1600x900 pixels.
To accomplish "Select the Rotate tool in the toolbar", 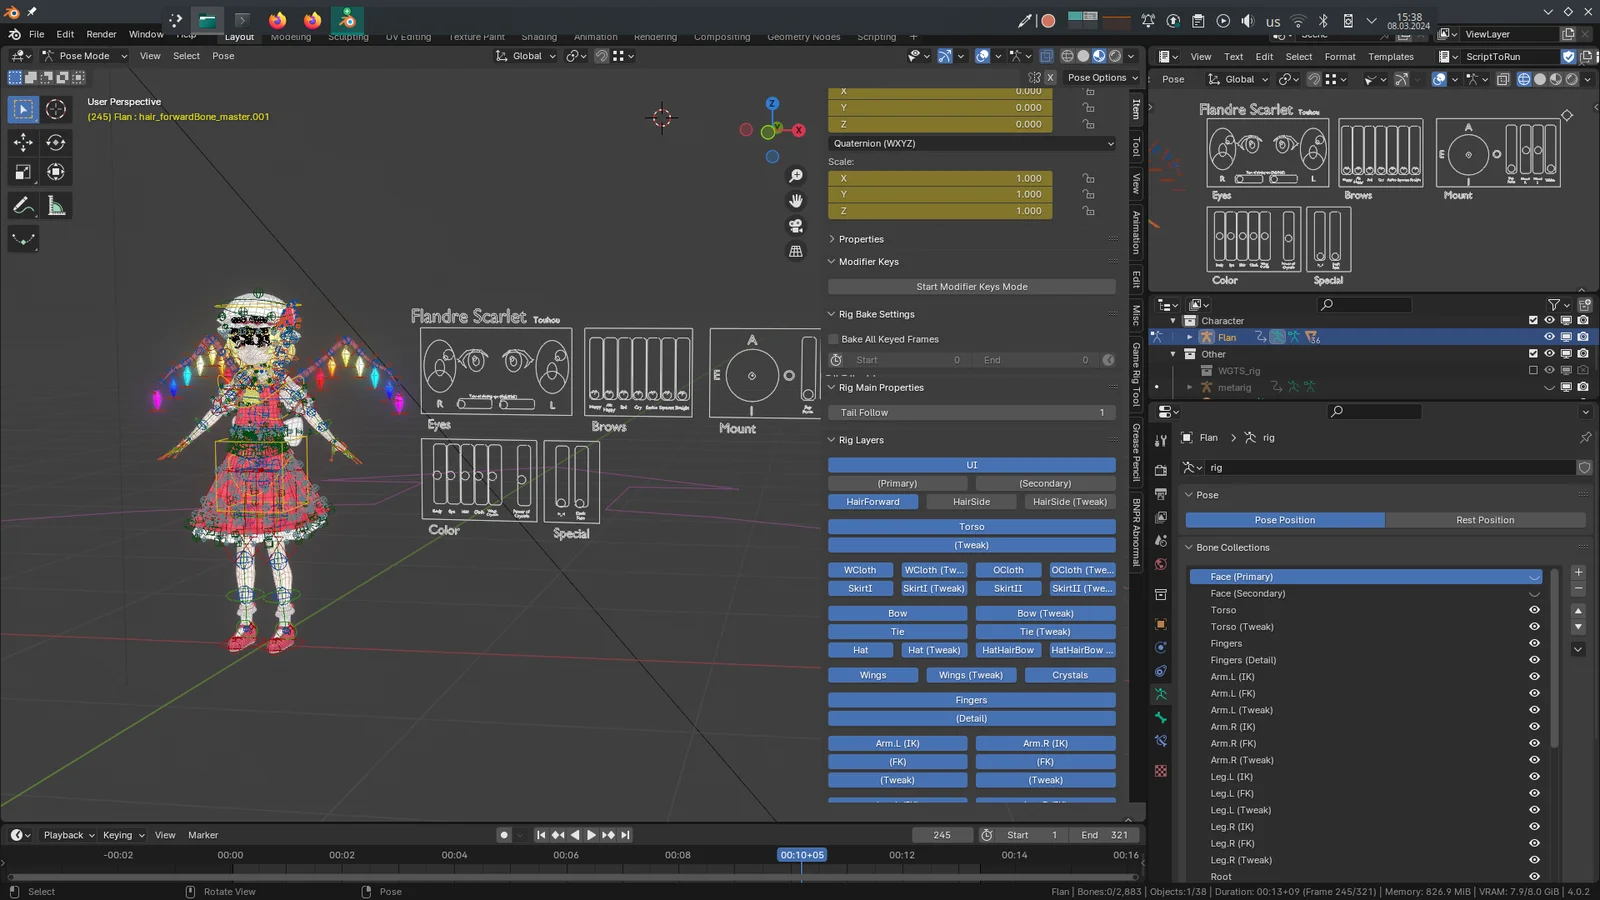I will click(x=56, y=142).
